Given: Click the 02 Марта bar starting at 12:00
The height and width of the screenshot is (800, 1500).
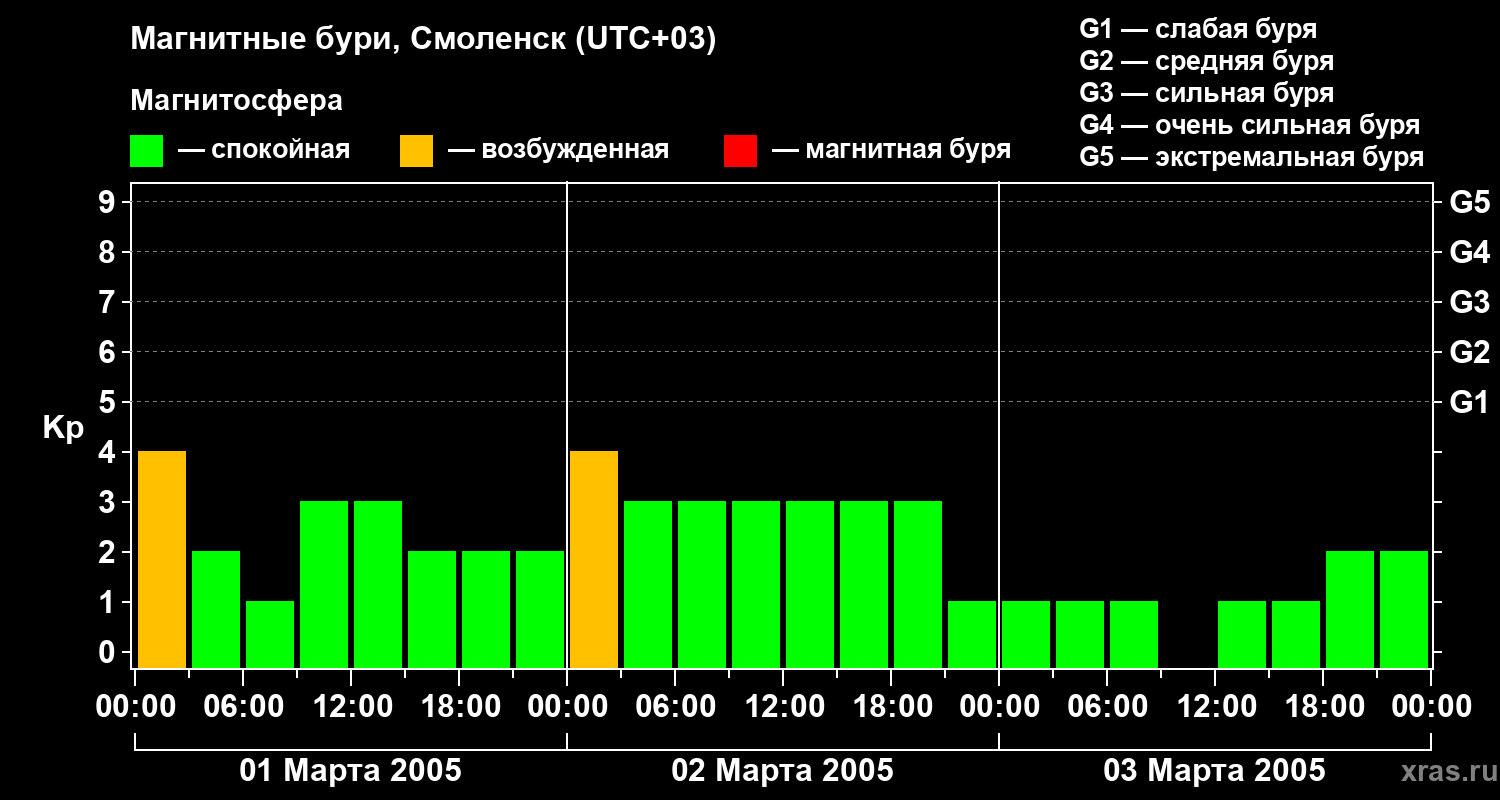Looking at the screenshot, I should 810,585.
